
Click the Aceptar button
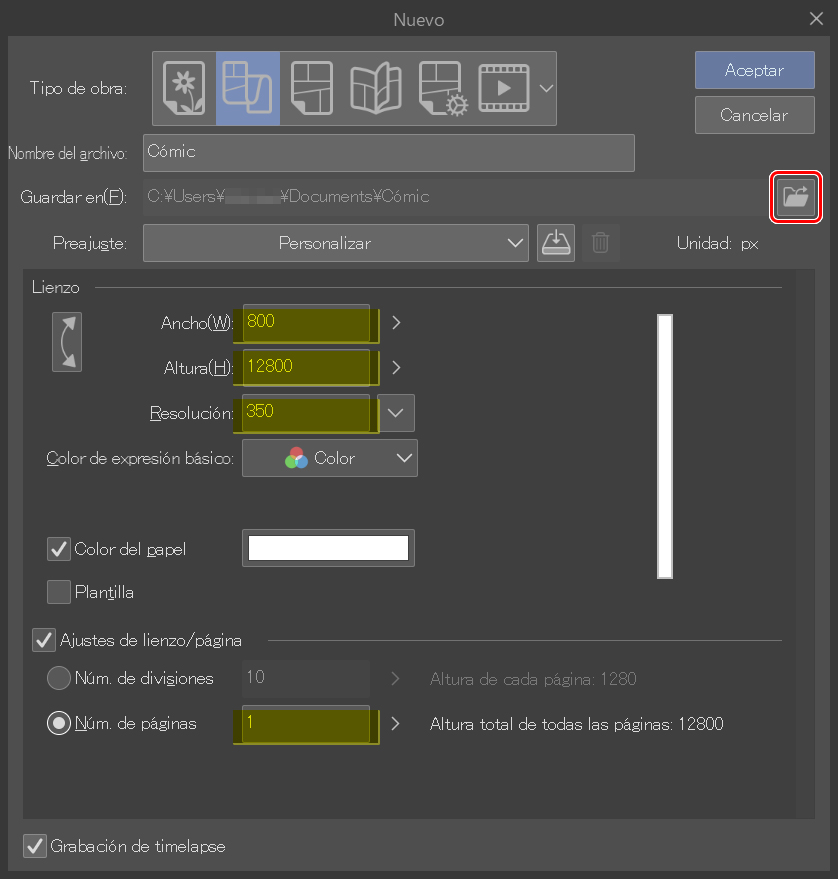click(754, 70)
